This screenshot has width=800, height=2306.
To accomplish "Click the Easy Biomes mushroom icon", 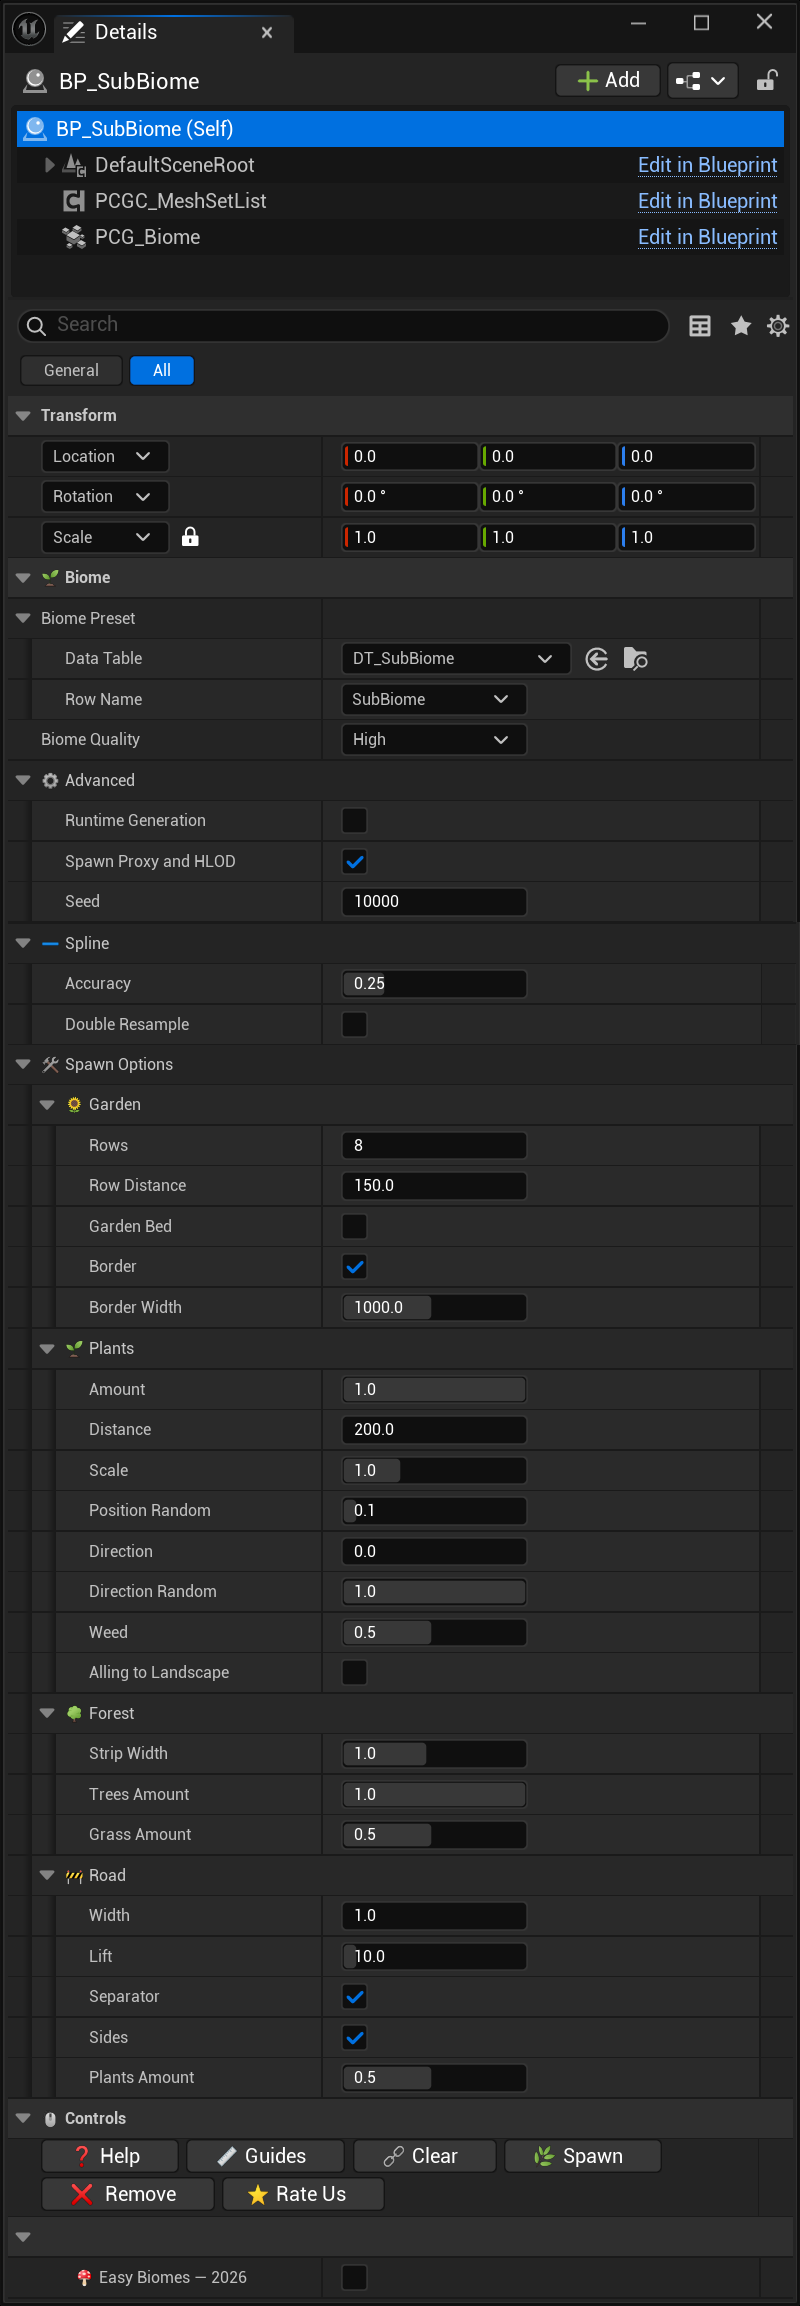I will pyautogui.click(x=84, y=2277).
